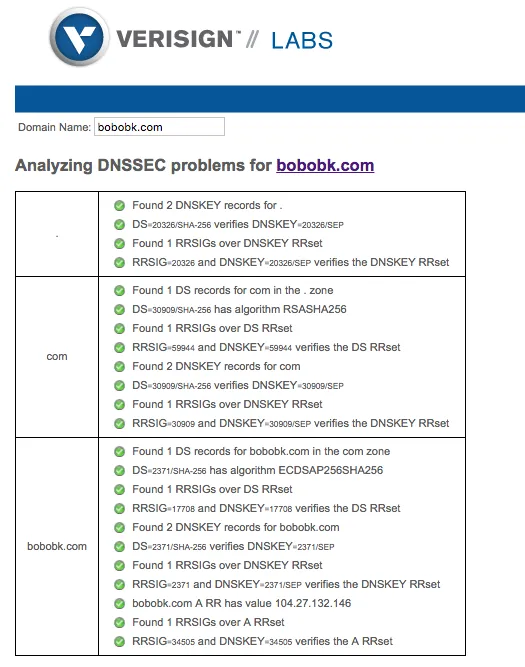The height and width of the screenshot is (667, 525).
Task: Click the 'bobobk.com' zone label cell
Action: pyautogui.click(x=57, y=546)
